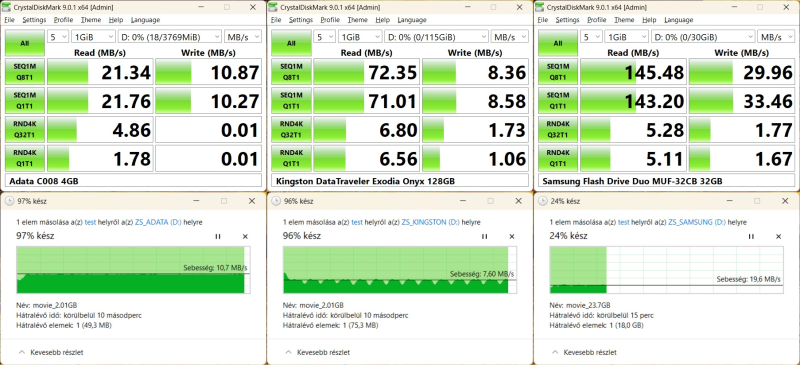Run RND4K Q32T1 test in Adata window
The width and height of the screenshot is (800, 365).
24,129
